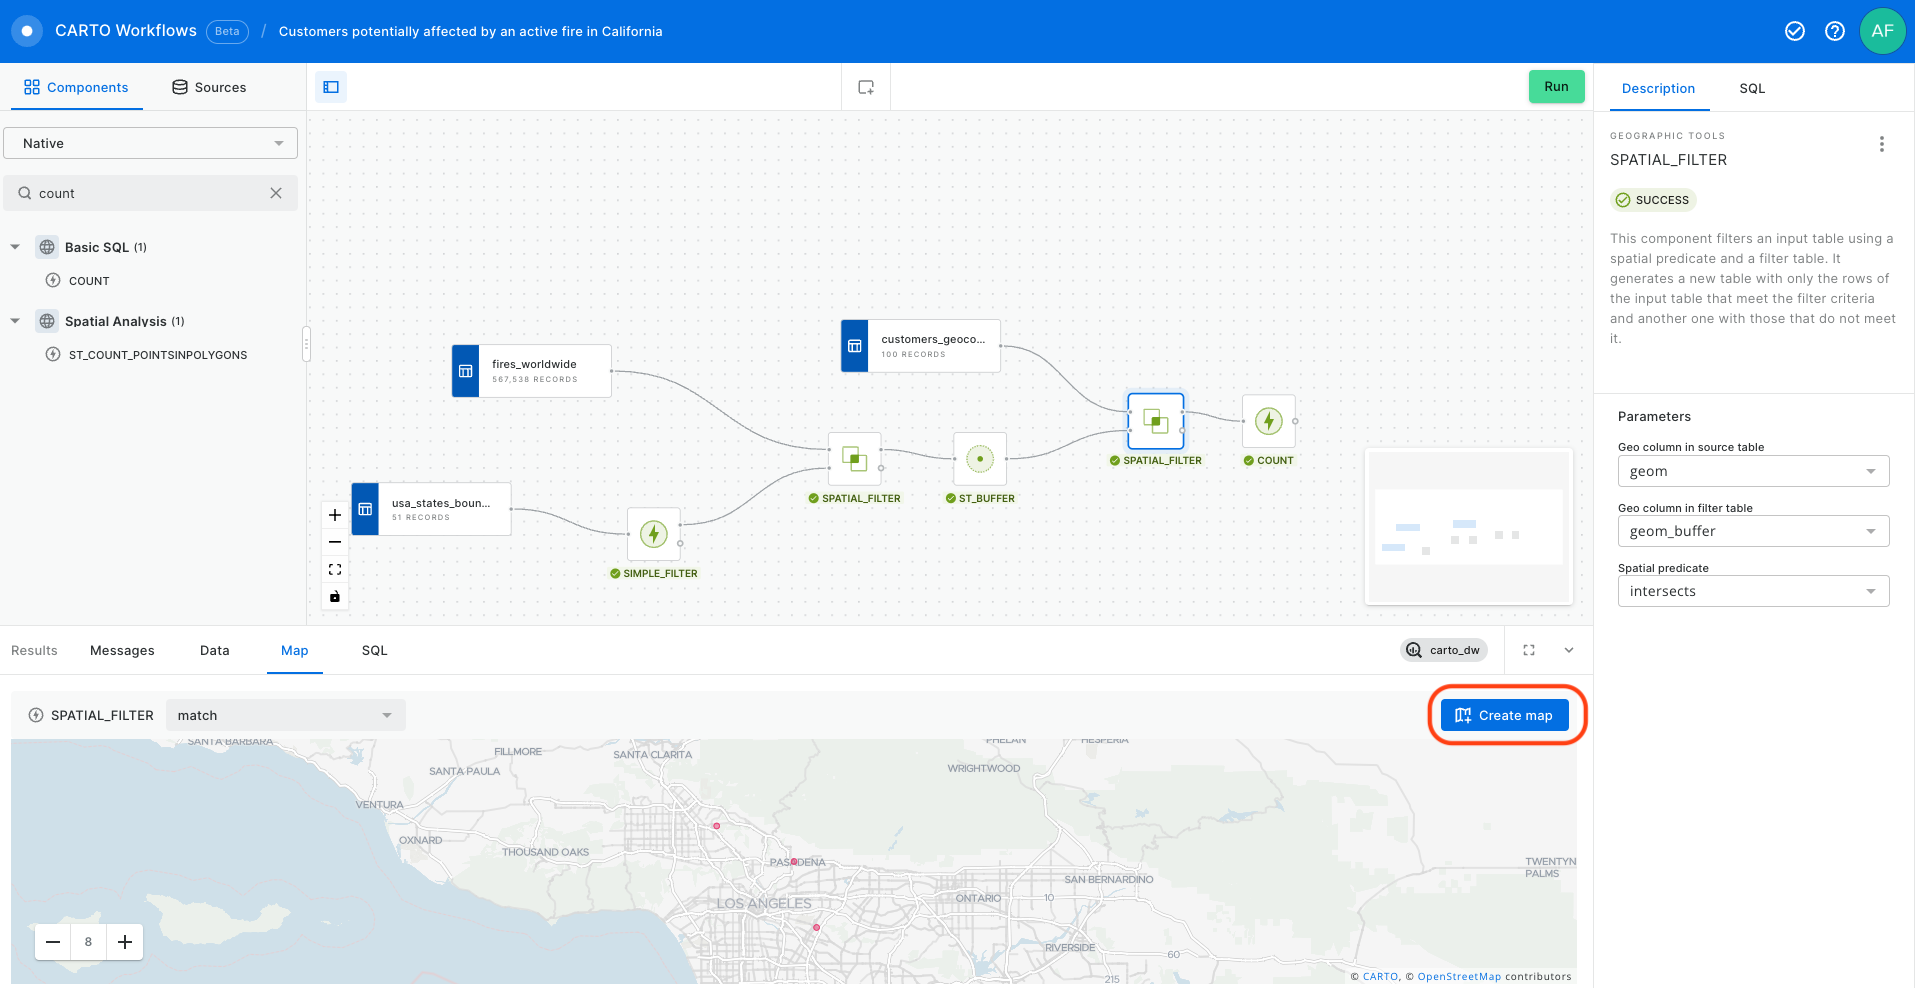The image size is (1915, 988).
Task: Clear the count search field
Action: pyautogui.click(x=276, y=193)
